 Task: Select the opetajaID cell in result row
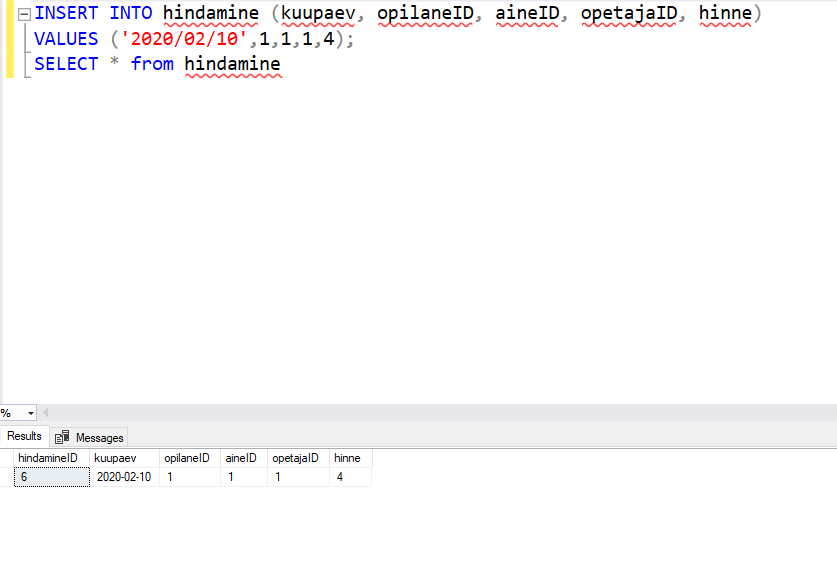[298, 477]
